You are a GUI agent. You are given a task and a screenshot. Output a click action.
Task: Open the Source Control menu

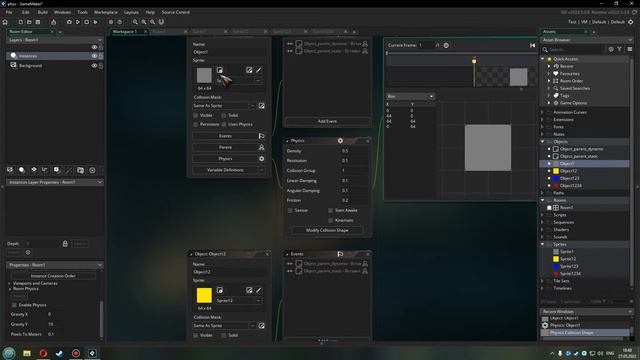pyautogui.click(x=176, y=12)
